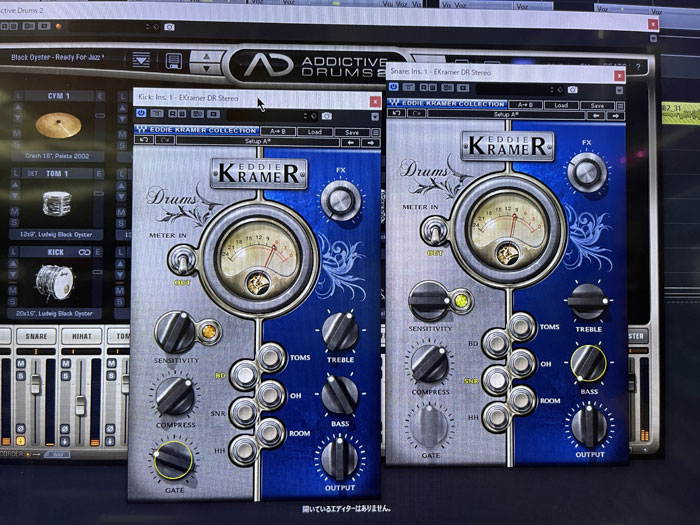Click redo arrow in Kick Kramer plugin

(164, 141)
